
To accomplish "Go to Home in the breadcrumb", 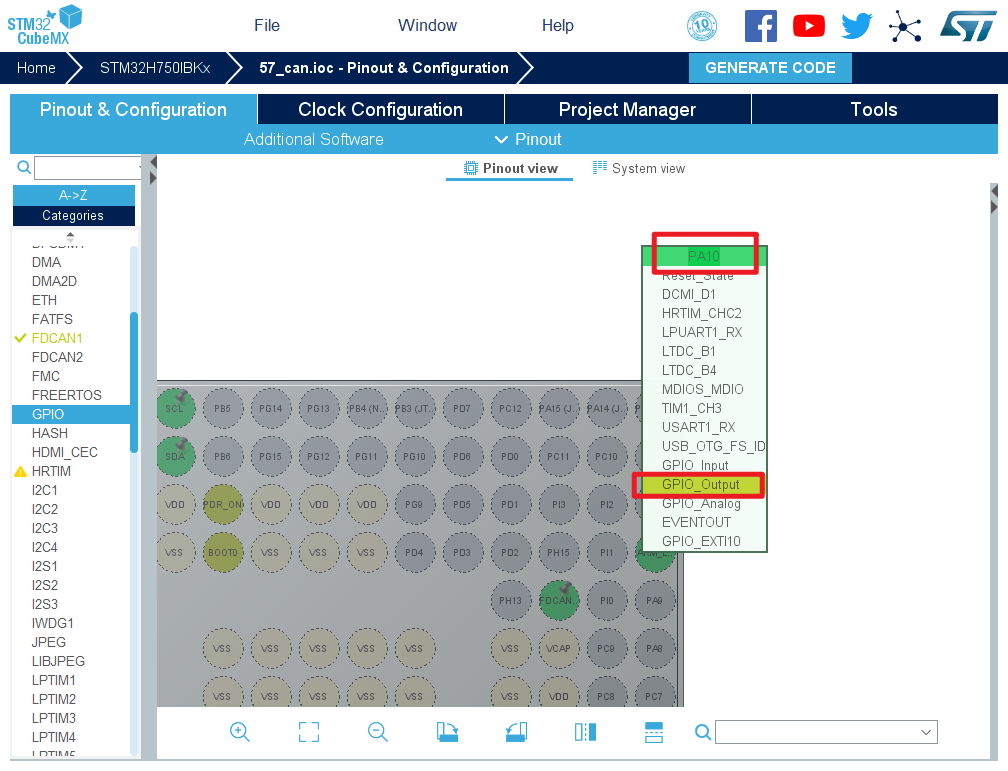I will coord(36,68).
